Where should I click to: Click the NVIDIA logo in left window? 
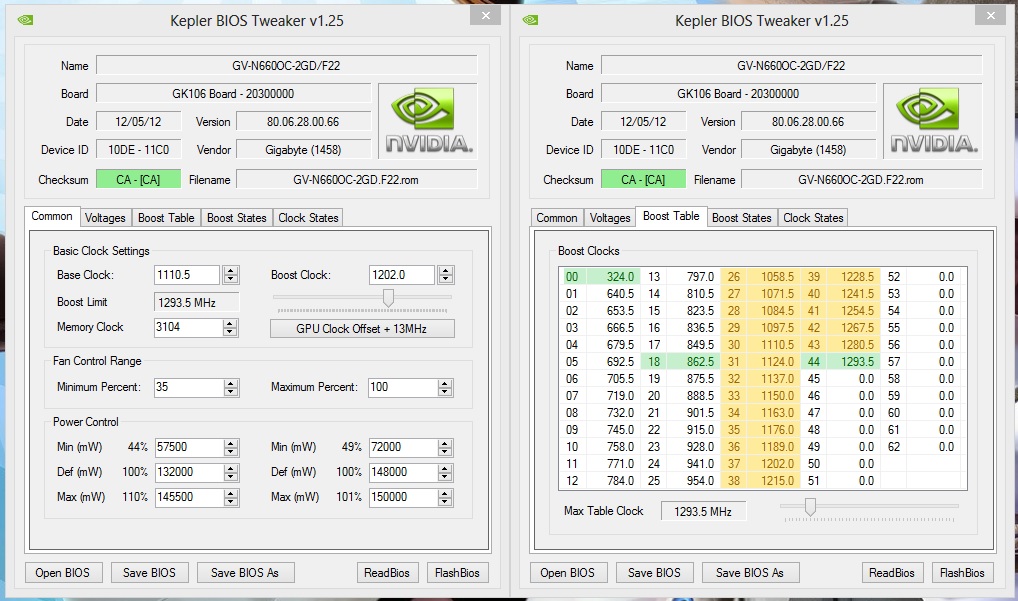click(427, 120)
